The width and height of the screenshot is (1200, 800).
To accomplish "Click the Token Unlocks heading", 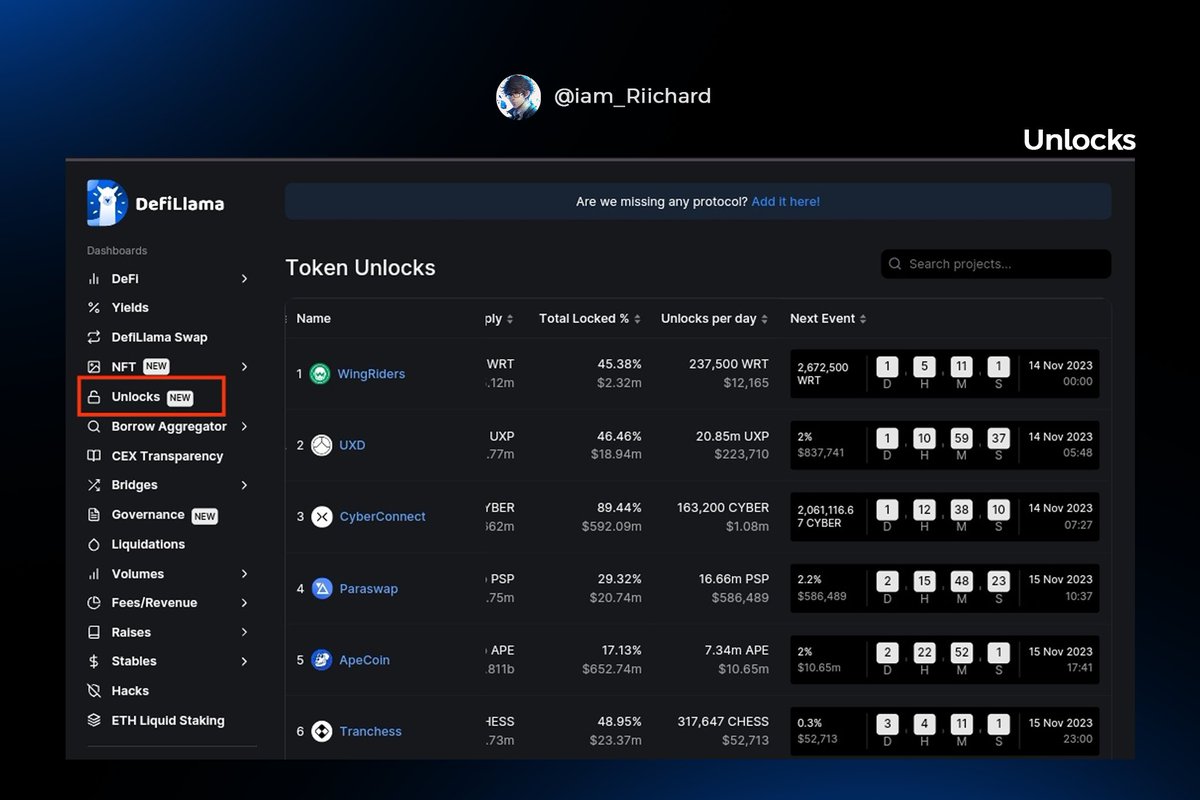I will pyautogui.click(x=360, y=268).
